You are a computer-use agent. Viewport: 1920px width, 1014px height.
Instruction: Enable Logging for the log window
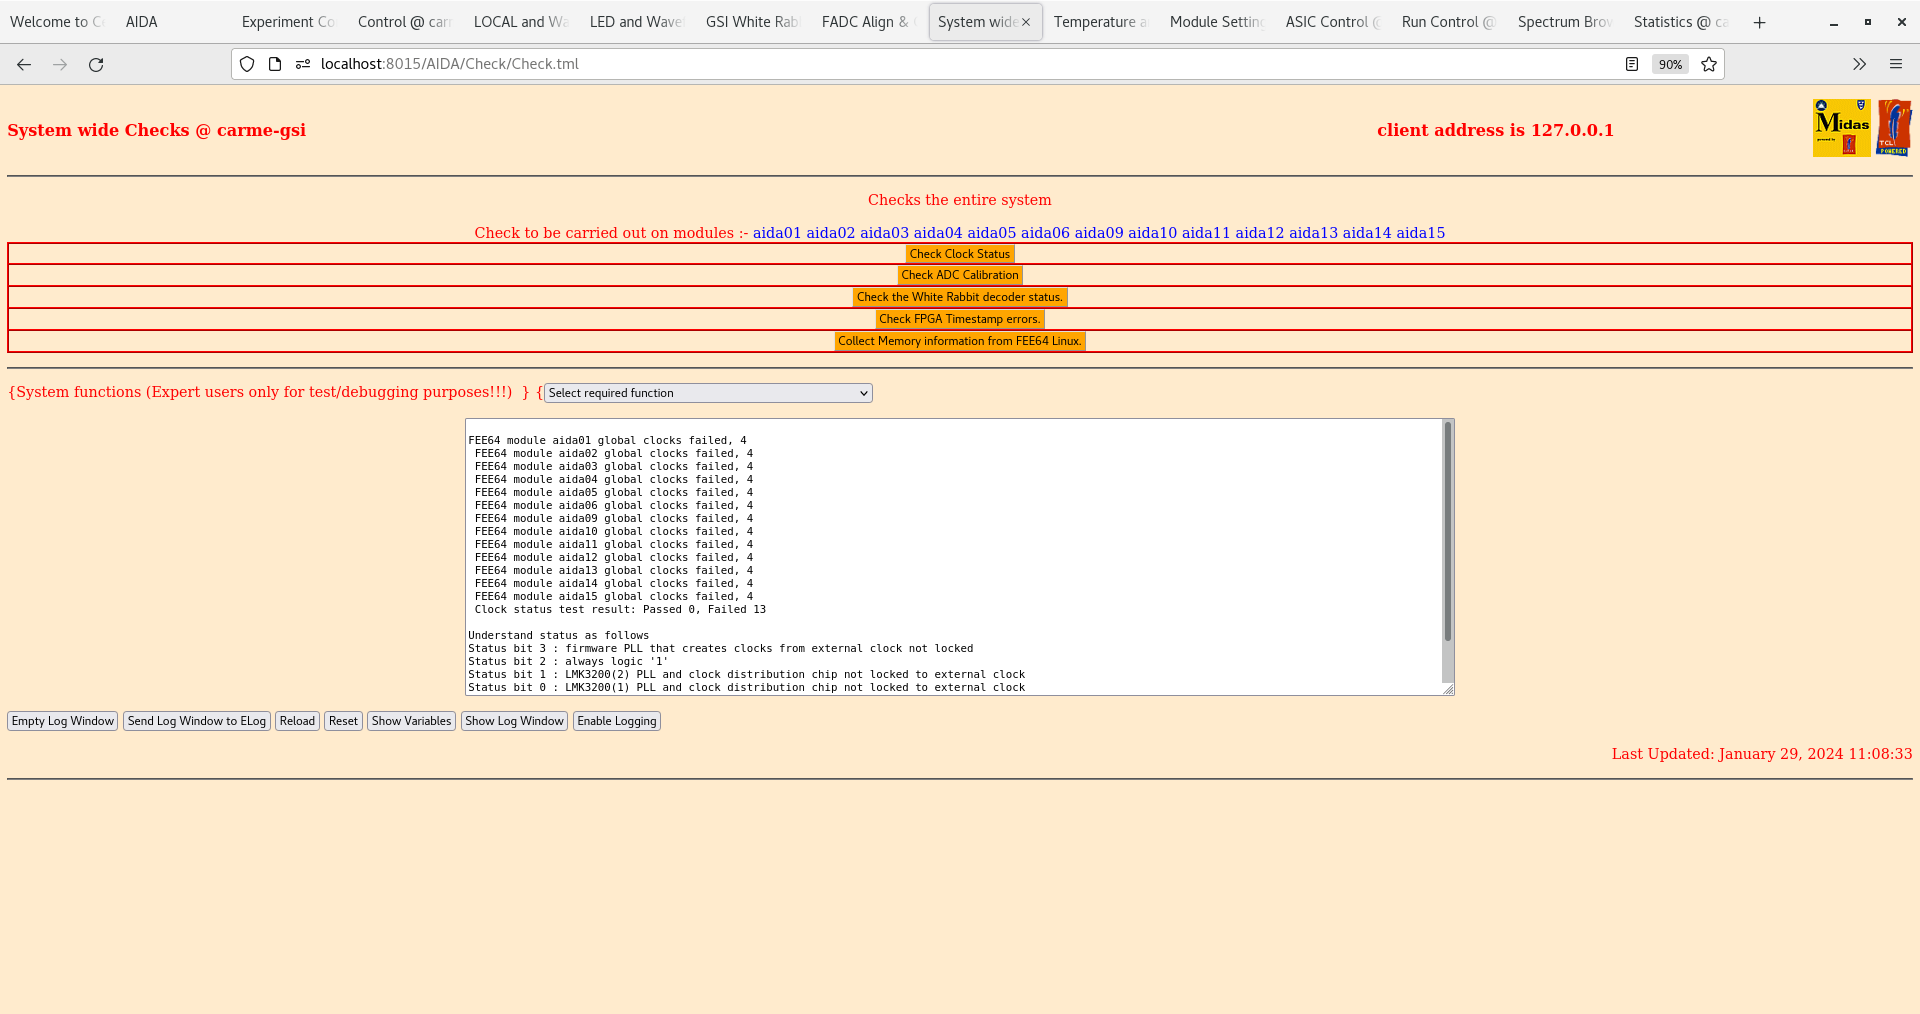[616, 720]
